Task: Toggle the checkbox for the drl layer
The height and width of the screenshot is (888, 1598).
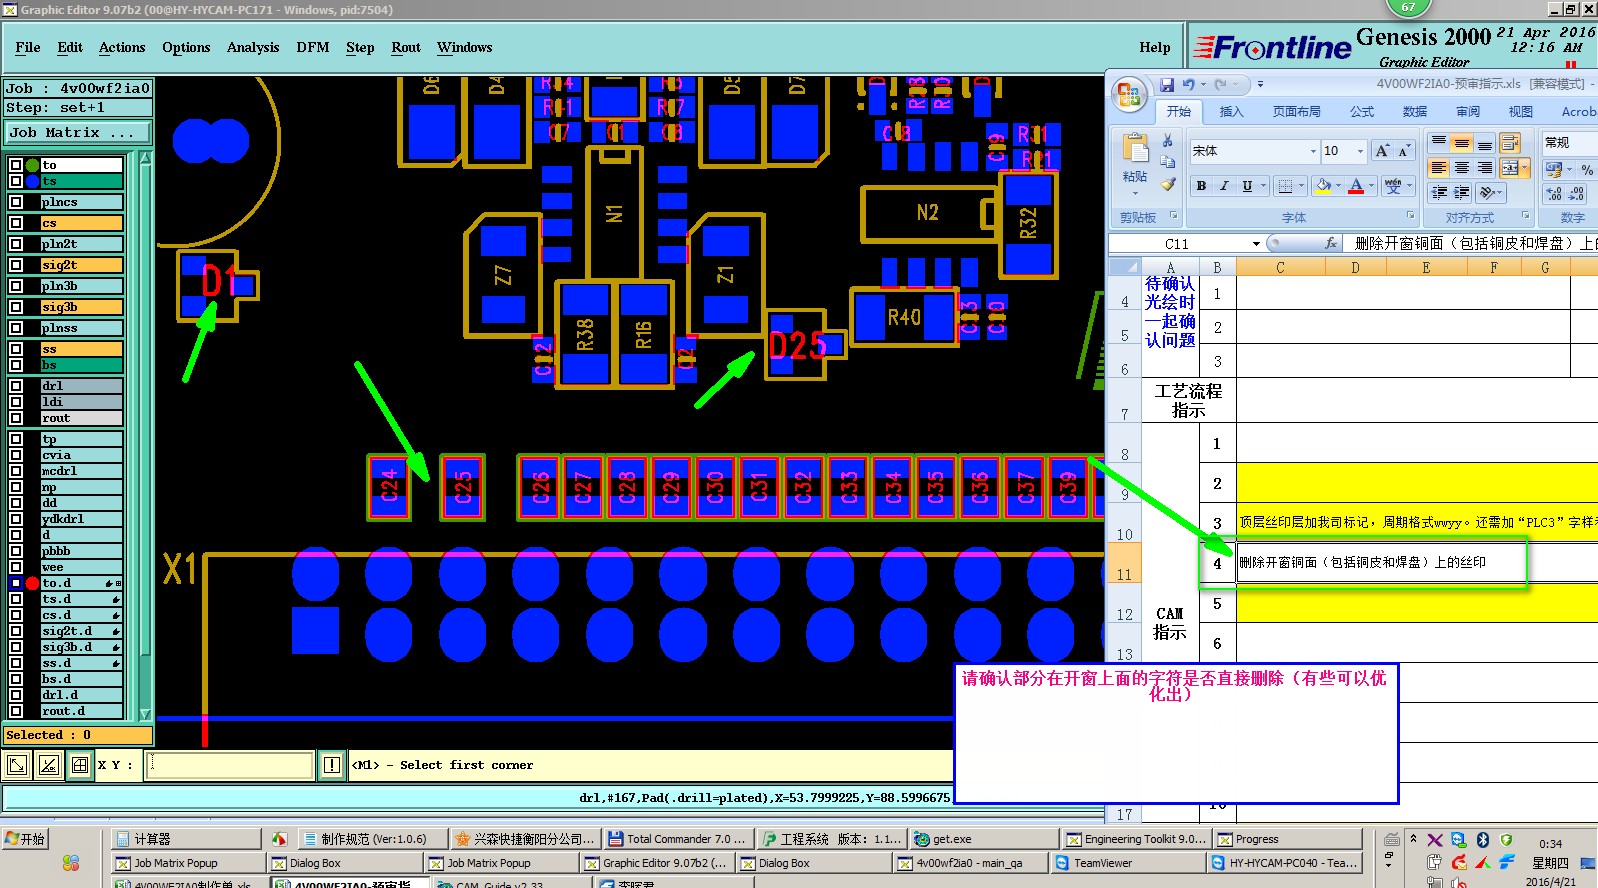Action: click(16, 386)
